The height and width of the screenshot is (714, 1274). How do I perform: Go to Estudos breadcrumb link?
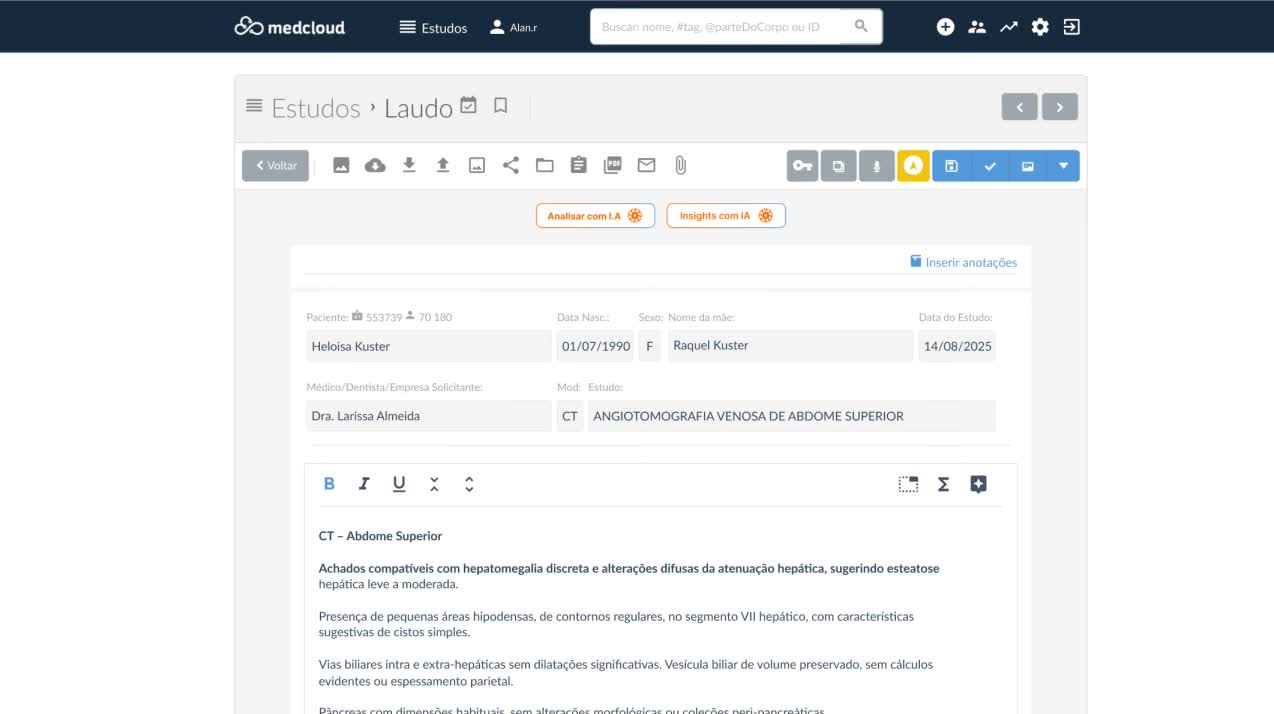click(x=316, y=108)
